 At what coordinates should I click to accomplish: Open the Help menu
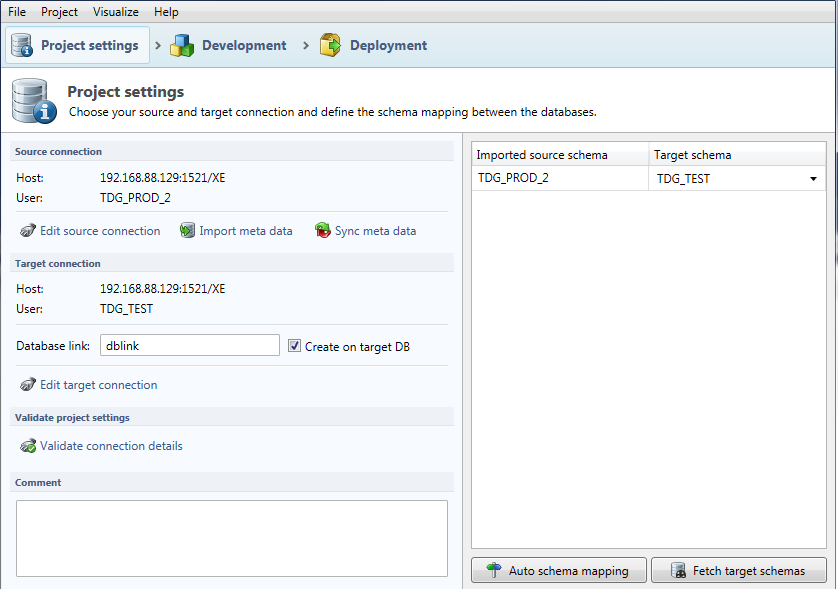(x=167, y=12)
